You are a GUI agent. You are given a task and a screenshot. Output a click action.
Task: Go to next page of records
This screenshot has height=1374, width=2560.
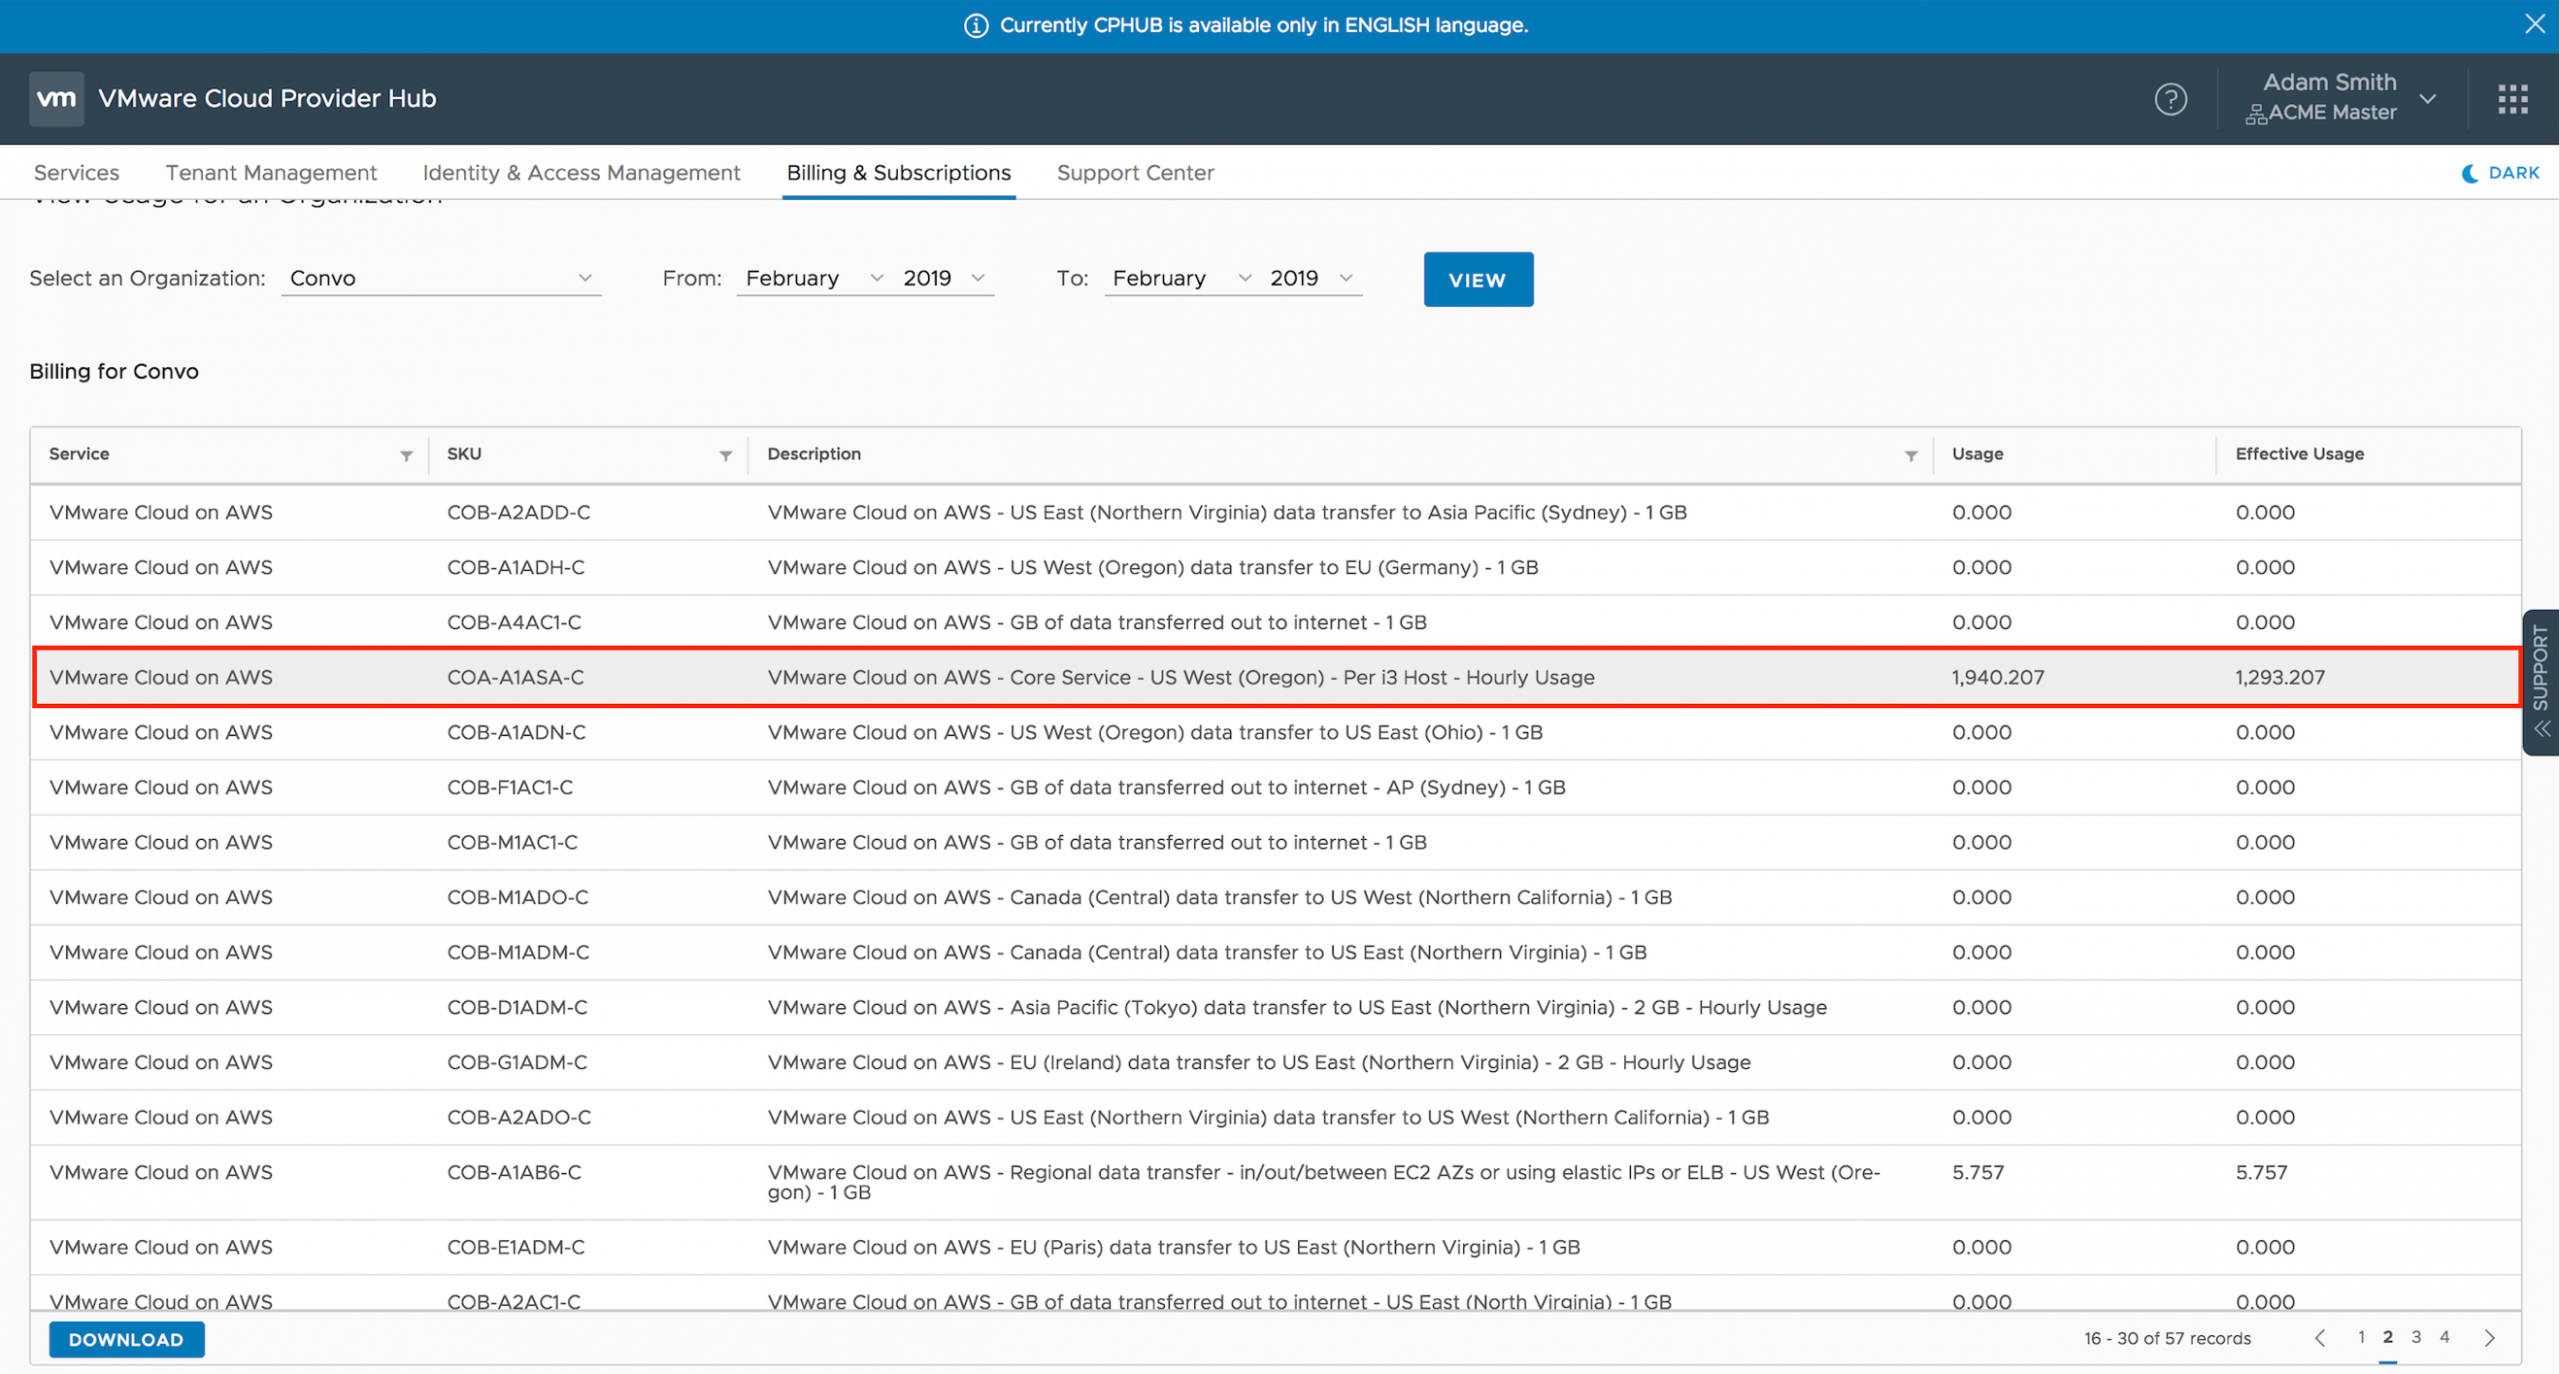point(2490,1338)
